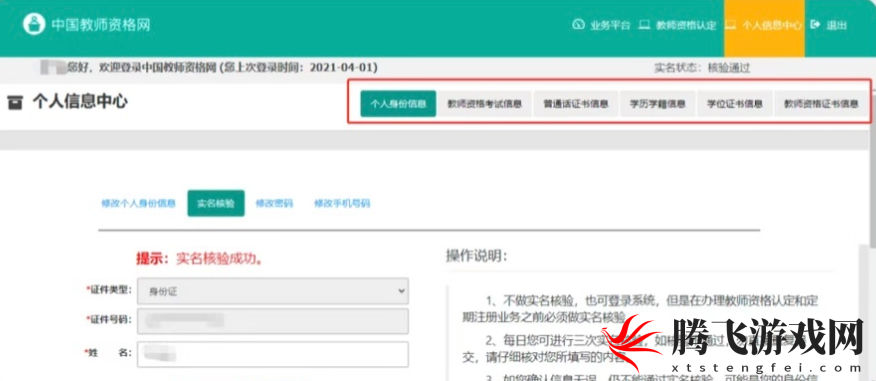
Task: Click the 证件号码 input field
Action: tap(273, 321)
